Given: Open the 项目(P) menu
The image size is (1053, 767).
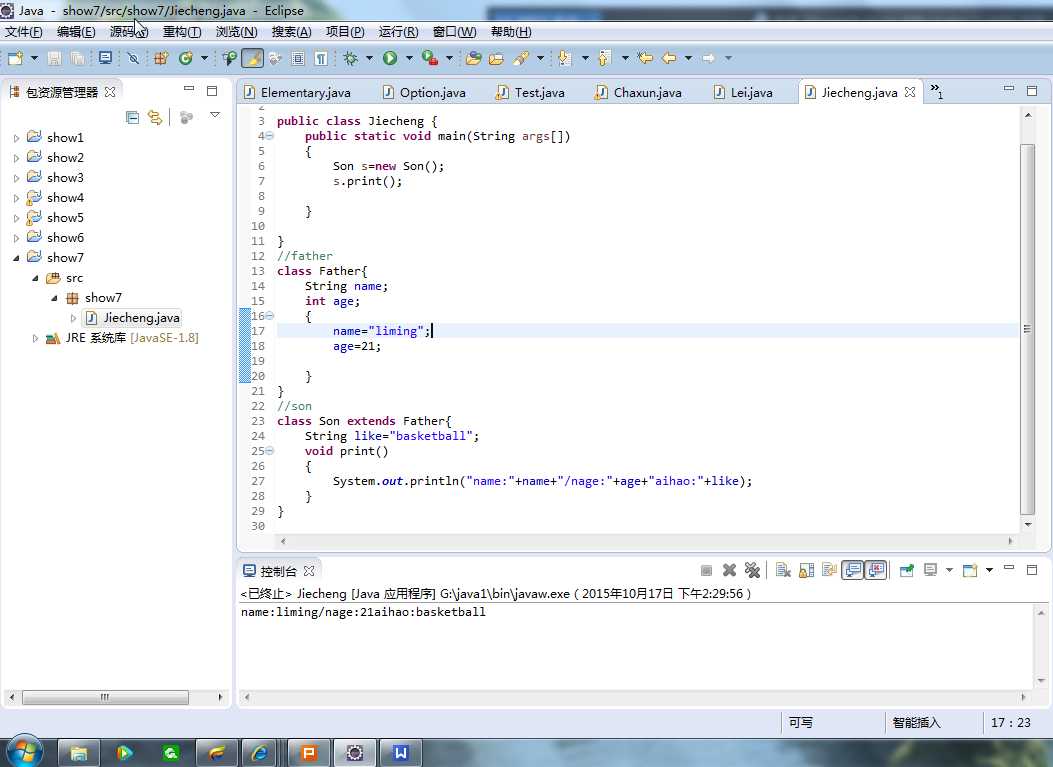Looking at the screenshot, I should coord(345,32).
